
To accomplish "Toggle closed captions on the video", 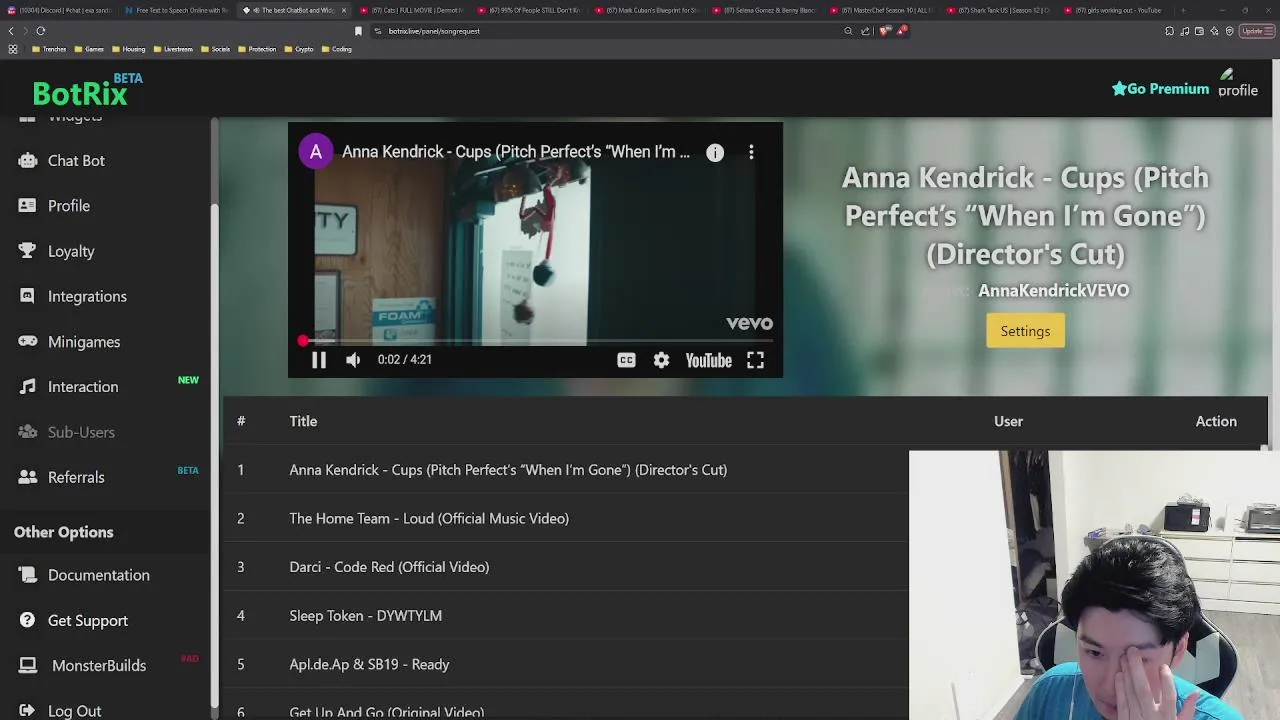I will point(626,360).
